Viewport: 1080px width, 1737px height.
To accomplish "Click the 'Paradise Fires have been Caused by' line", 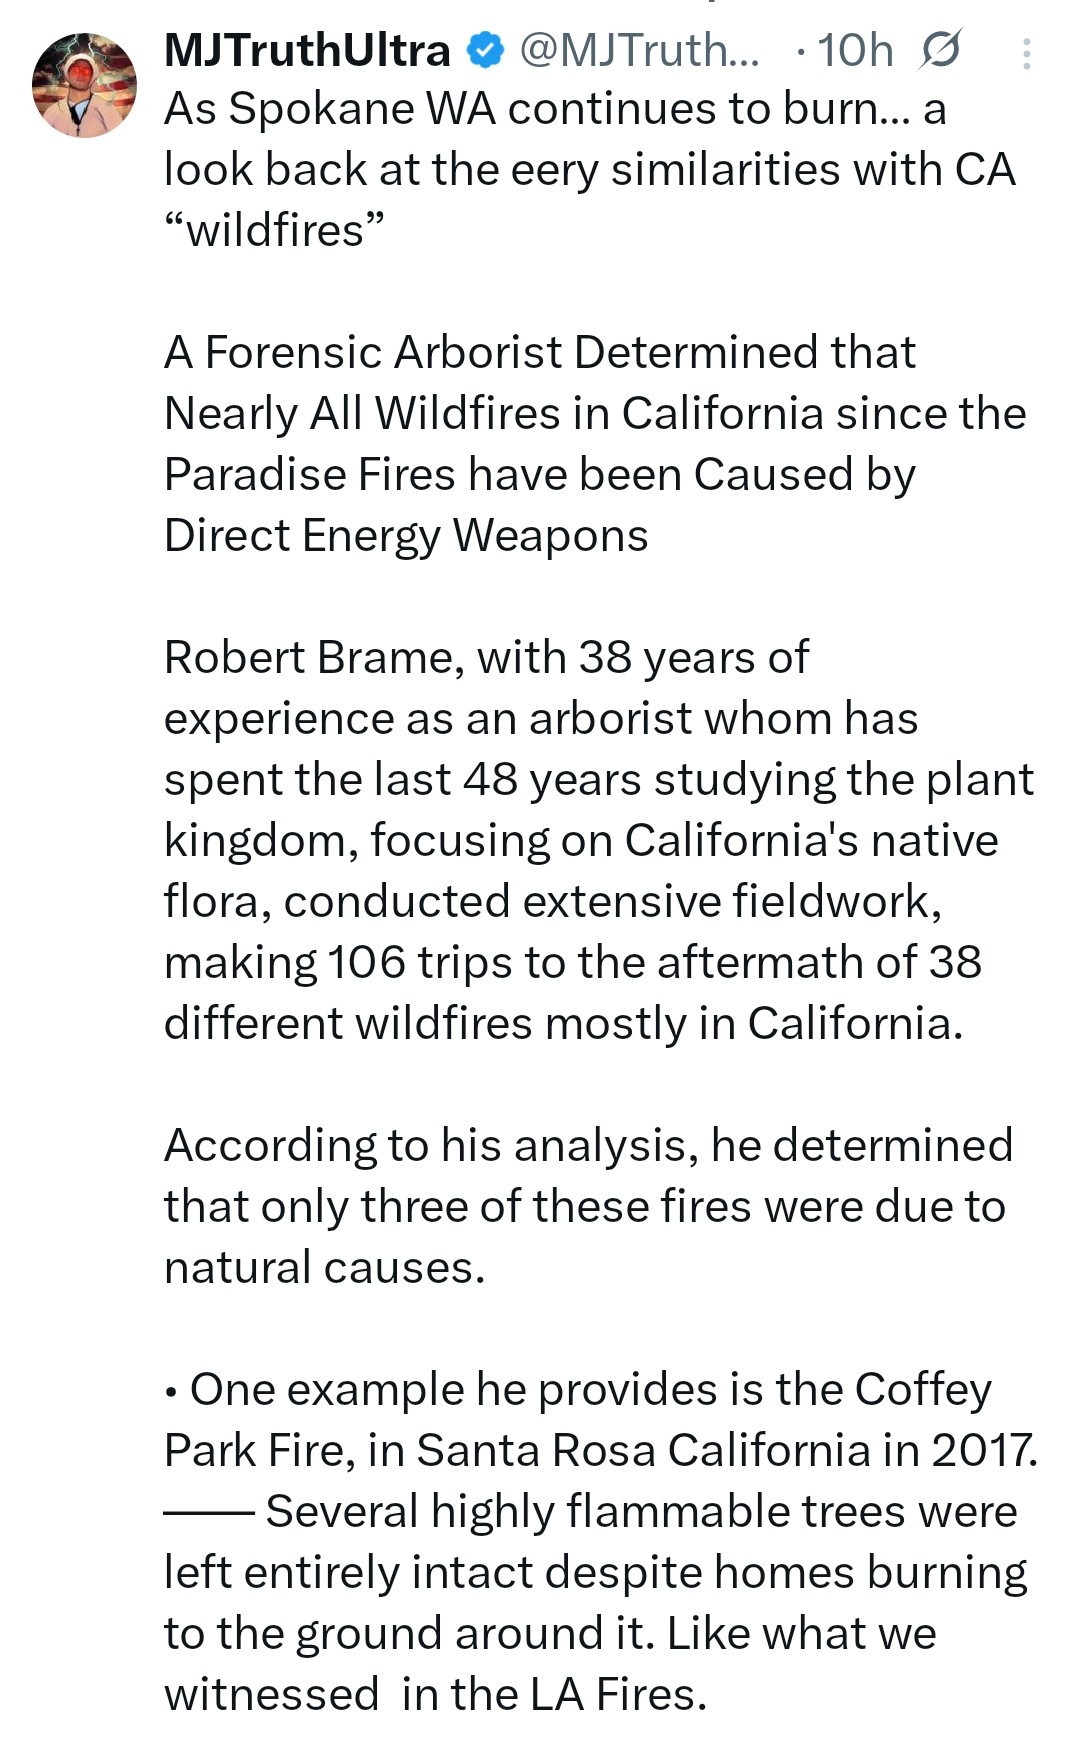I will tap(540, 475).
